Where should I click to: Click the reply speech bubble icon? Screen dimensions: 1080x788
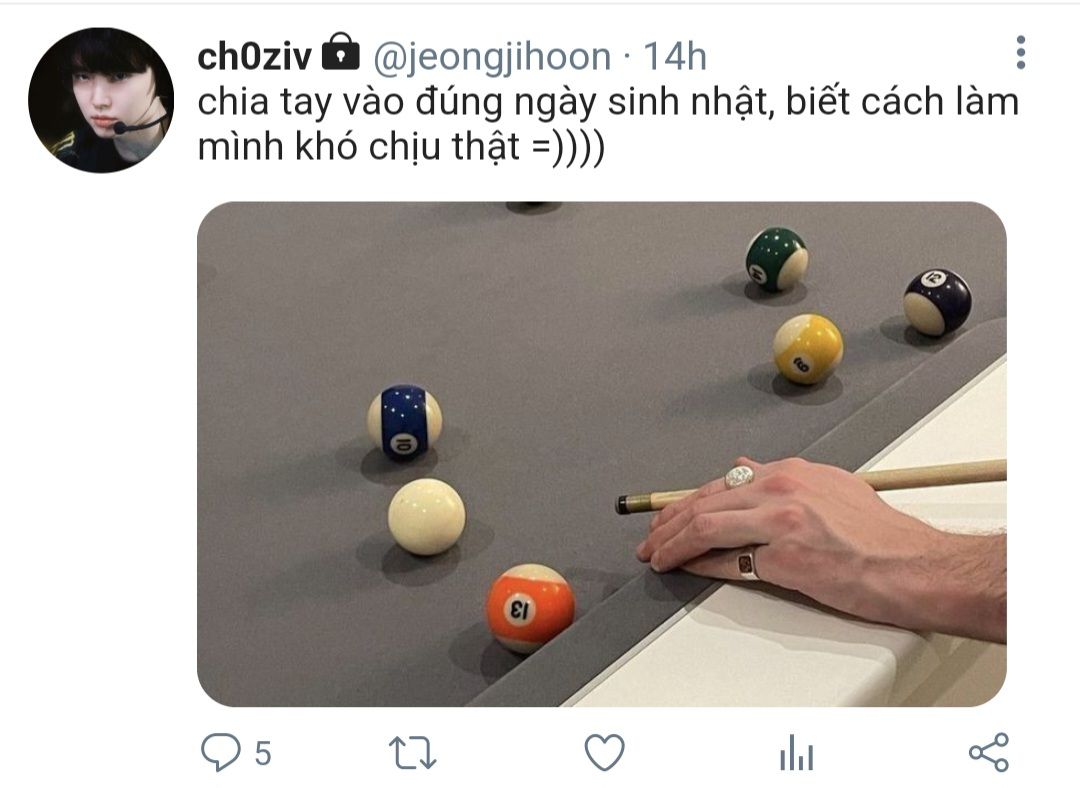pyautogui.click(x=220, y=751)
